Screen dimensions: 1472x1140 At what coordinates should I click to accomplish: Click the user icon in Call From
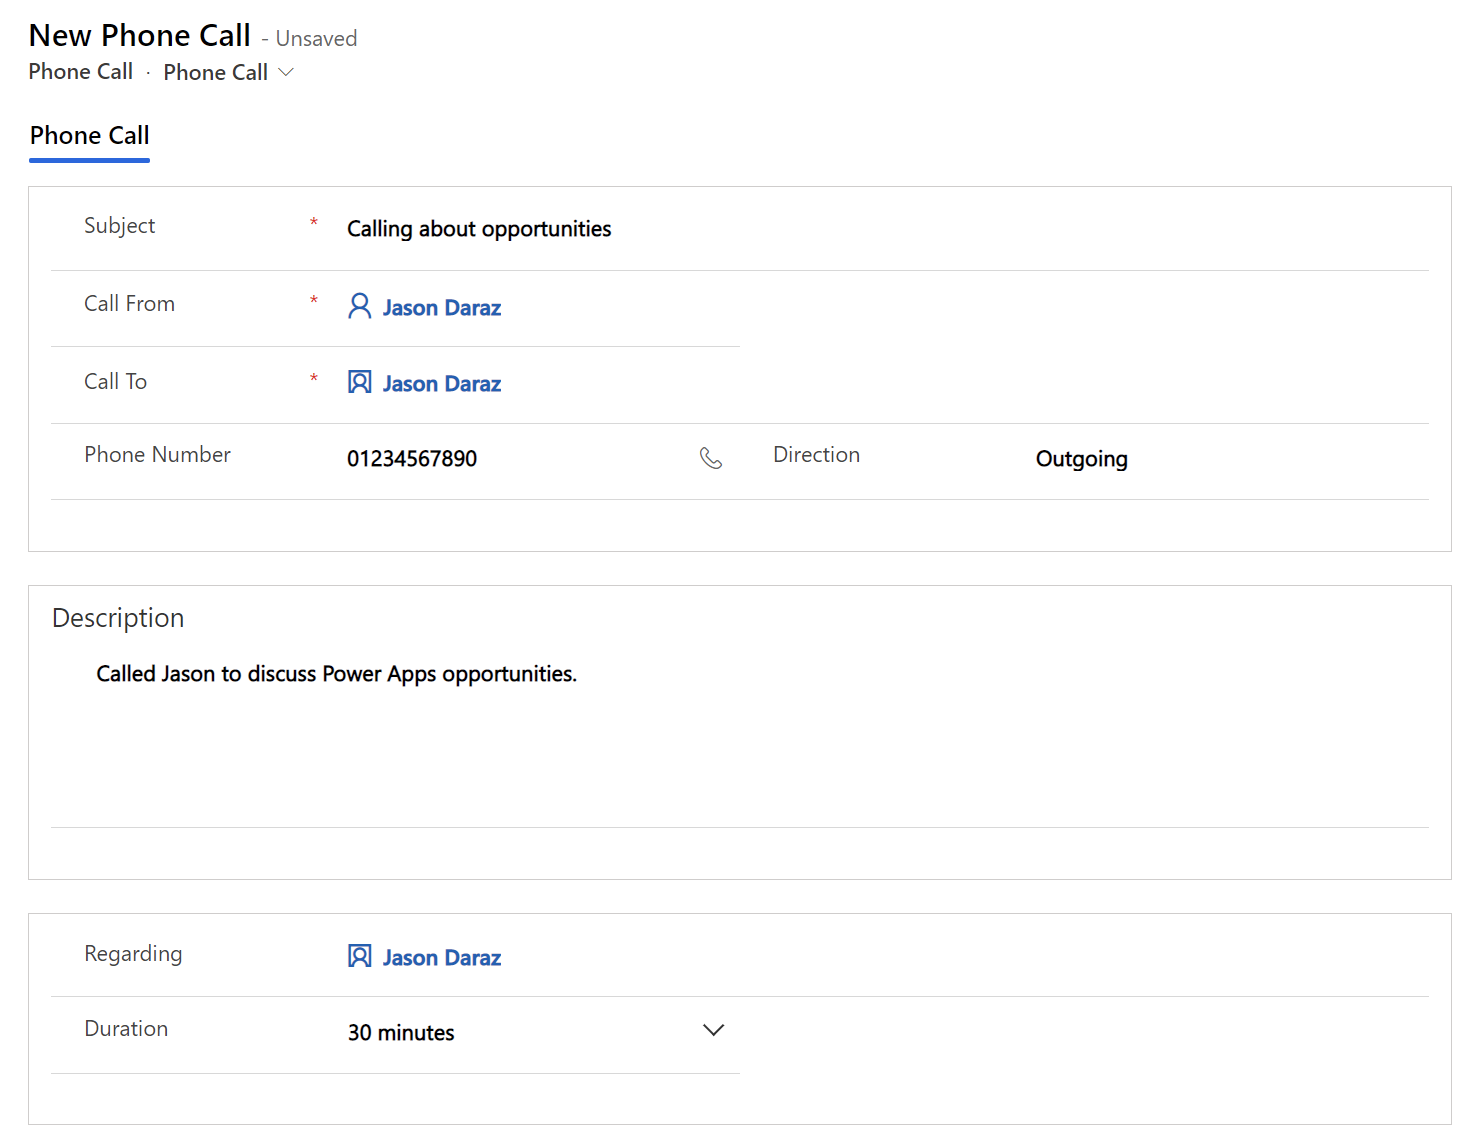pos(360,306)
